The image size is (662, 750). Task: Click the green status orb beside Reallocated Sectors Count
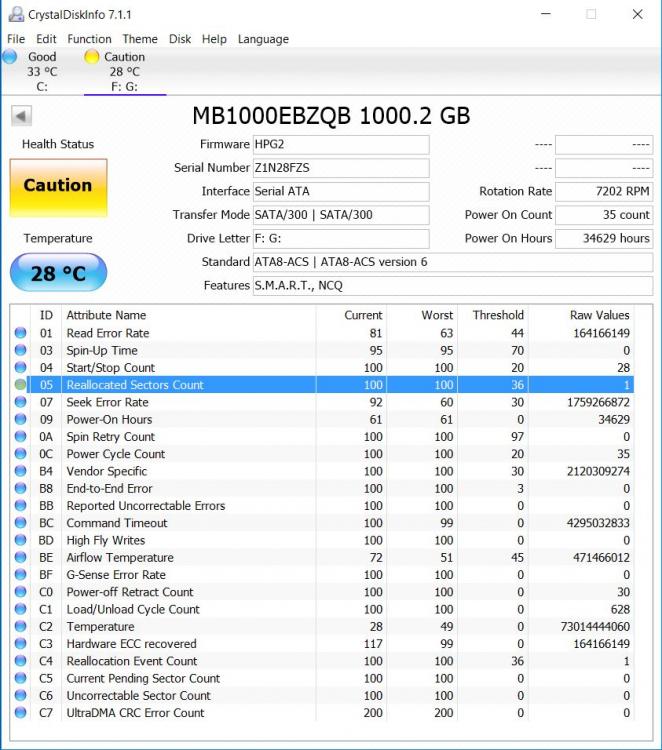pos(21,385)
